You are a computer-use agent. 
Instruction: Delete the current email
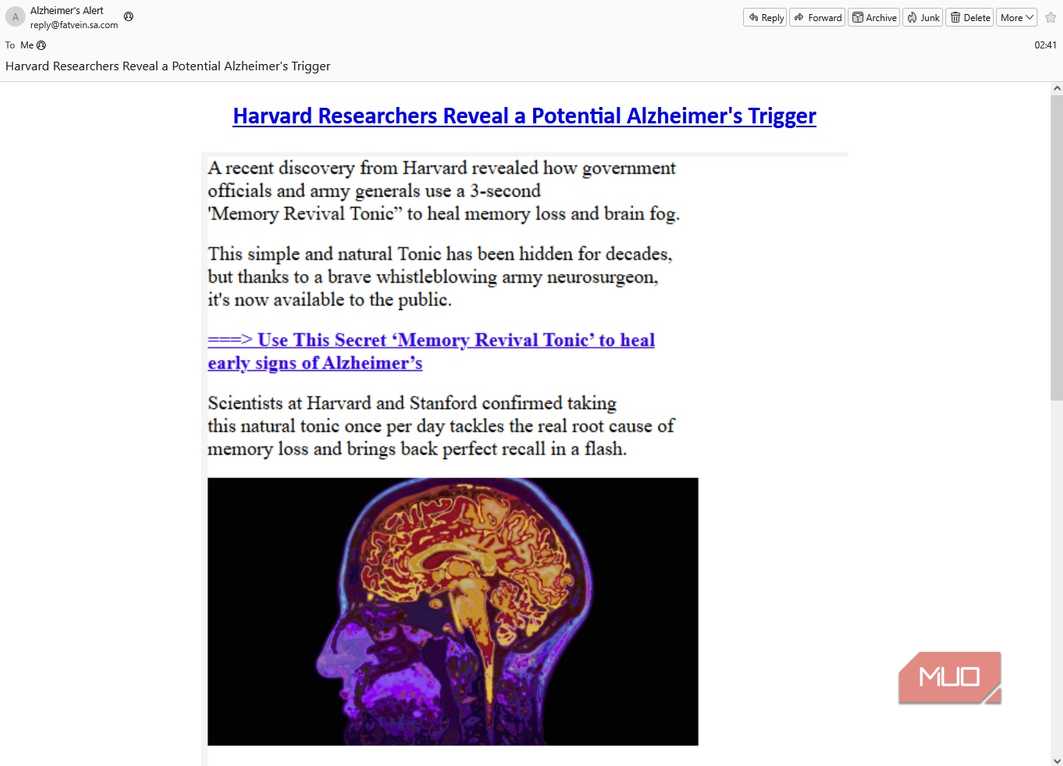pyautogui.click(x=969, y=18)
